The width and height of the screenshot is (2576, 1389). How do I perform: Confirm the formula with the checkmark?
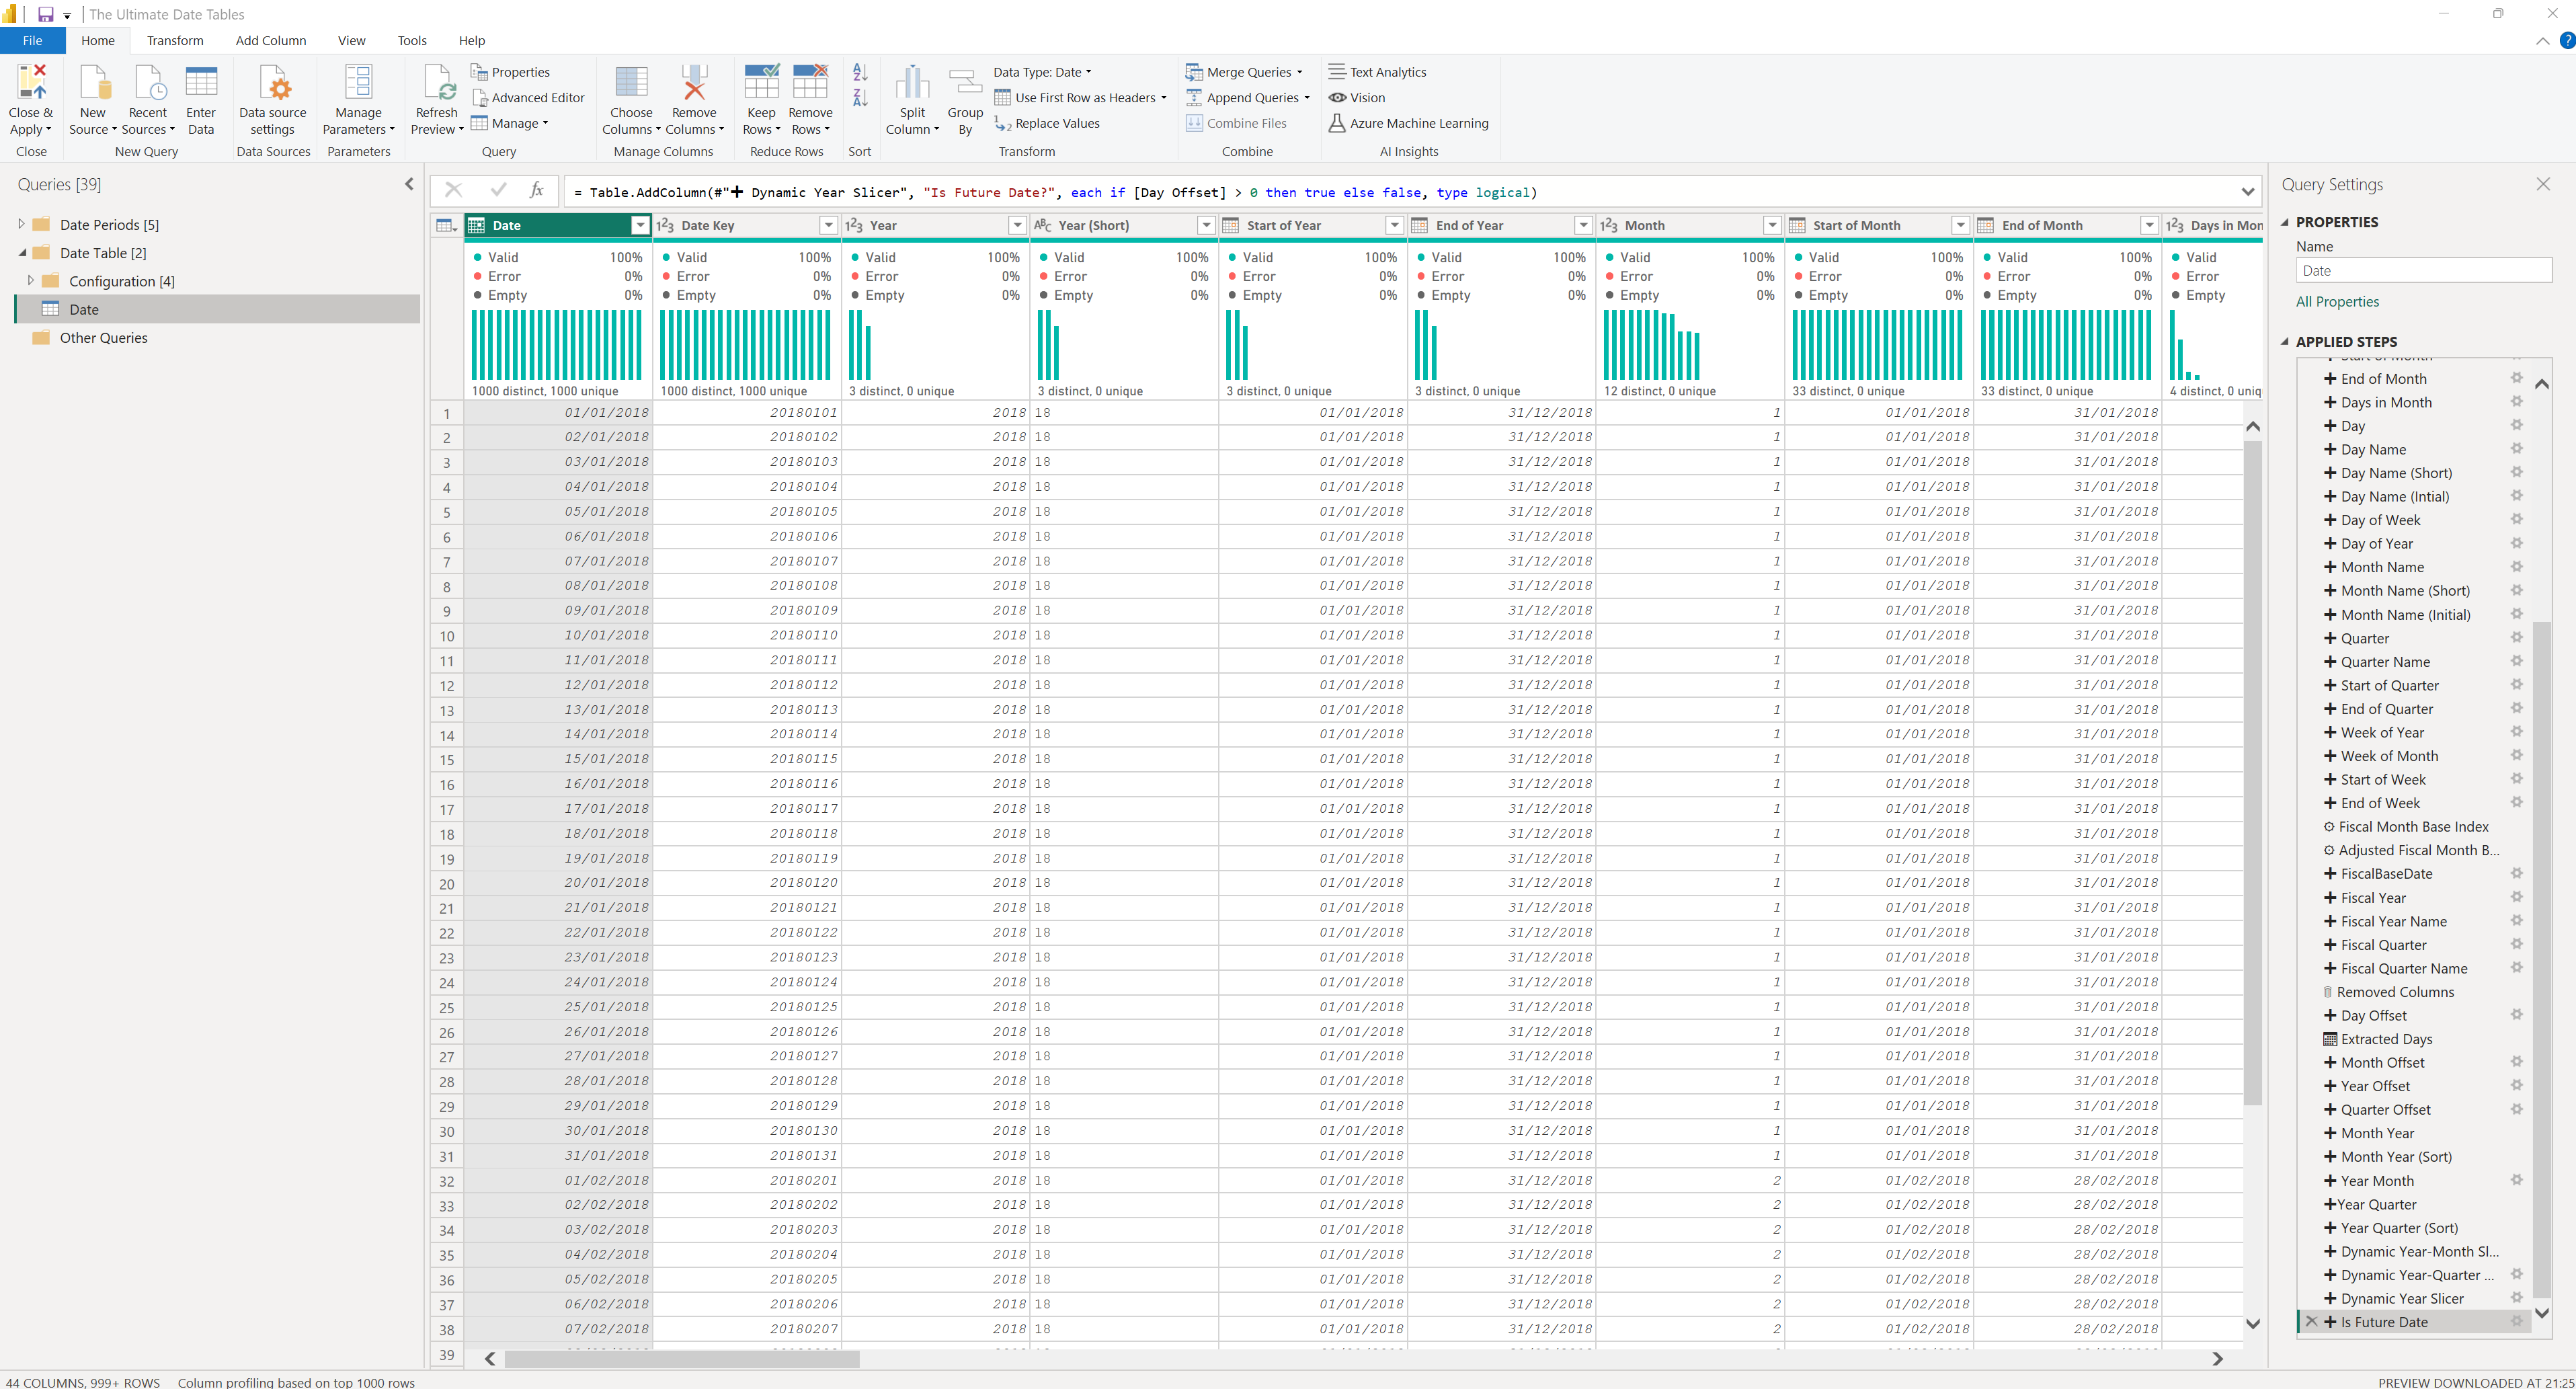(x=498, y=191)
